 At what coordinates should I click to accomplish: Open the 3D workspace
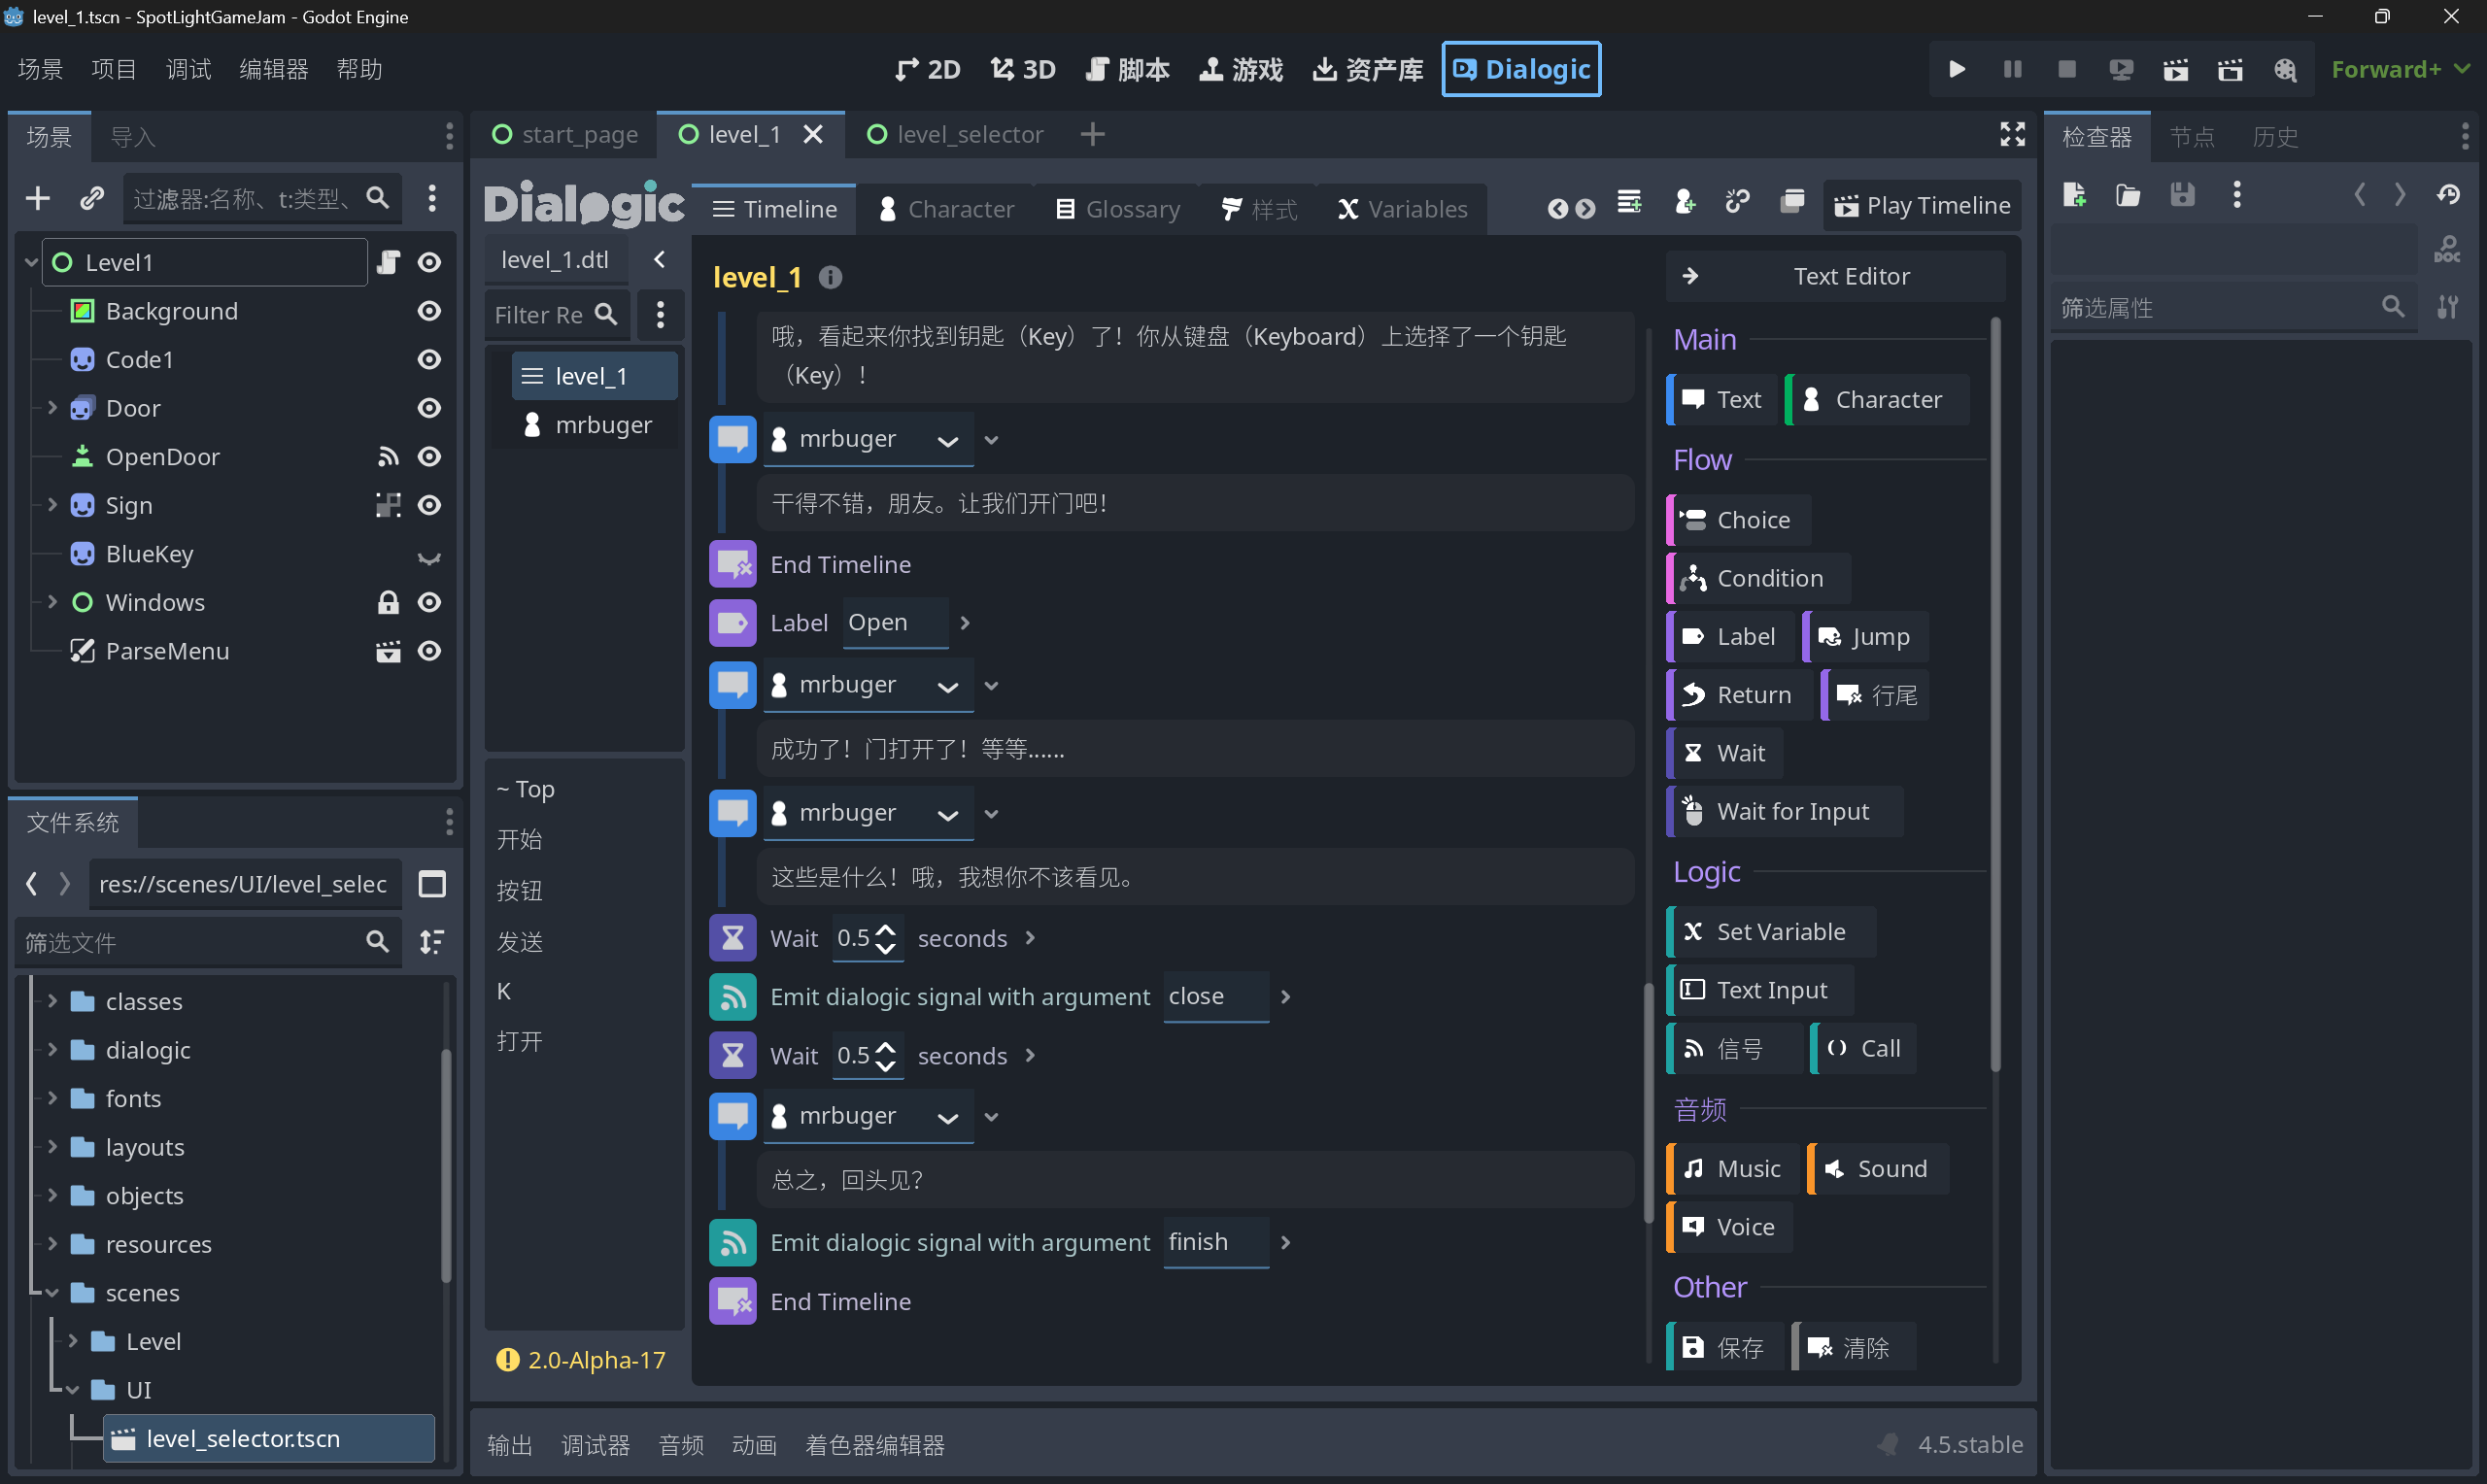pyautogui.click(x=1021, y=69)
